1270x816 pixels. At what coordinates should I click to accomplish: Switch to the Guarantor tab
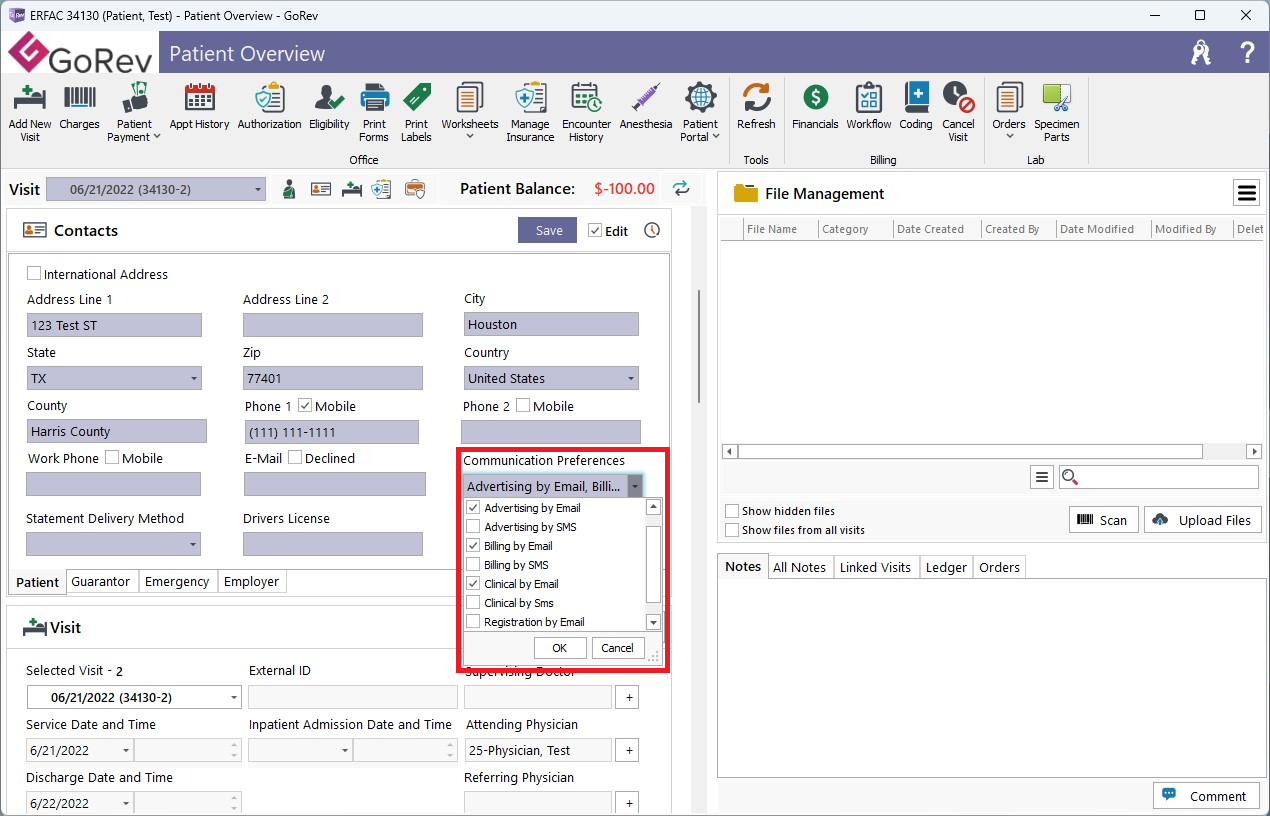coord(101,581)
